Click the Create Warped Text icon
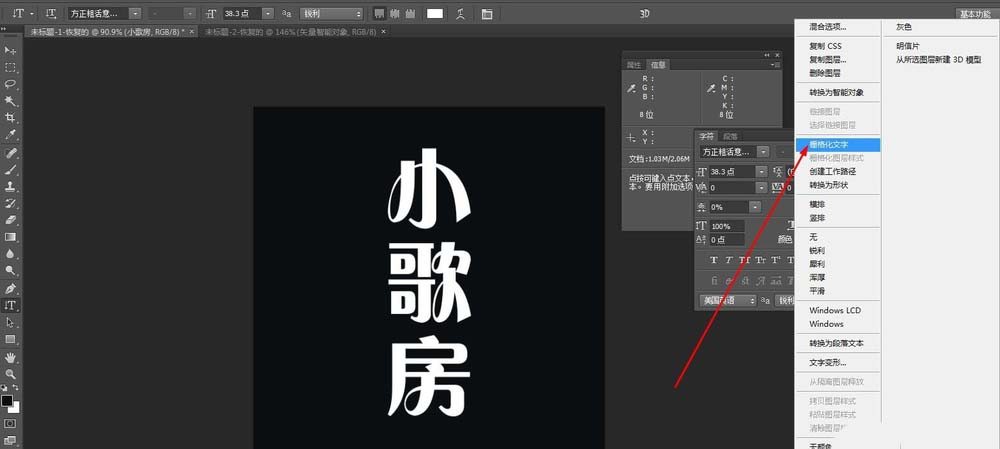Viewport: 1000px width, 449px height. coord(460,14)
